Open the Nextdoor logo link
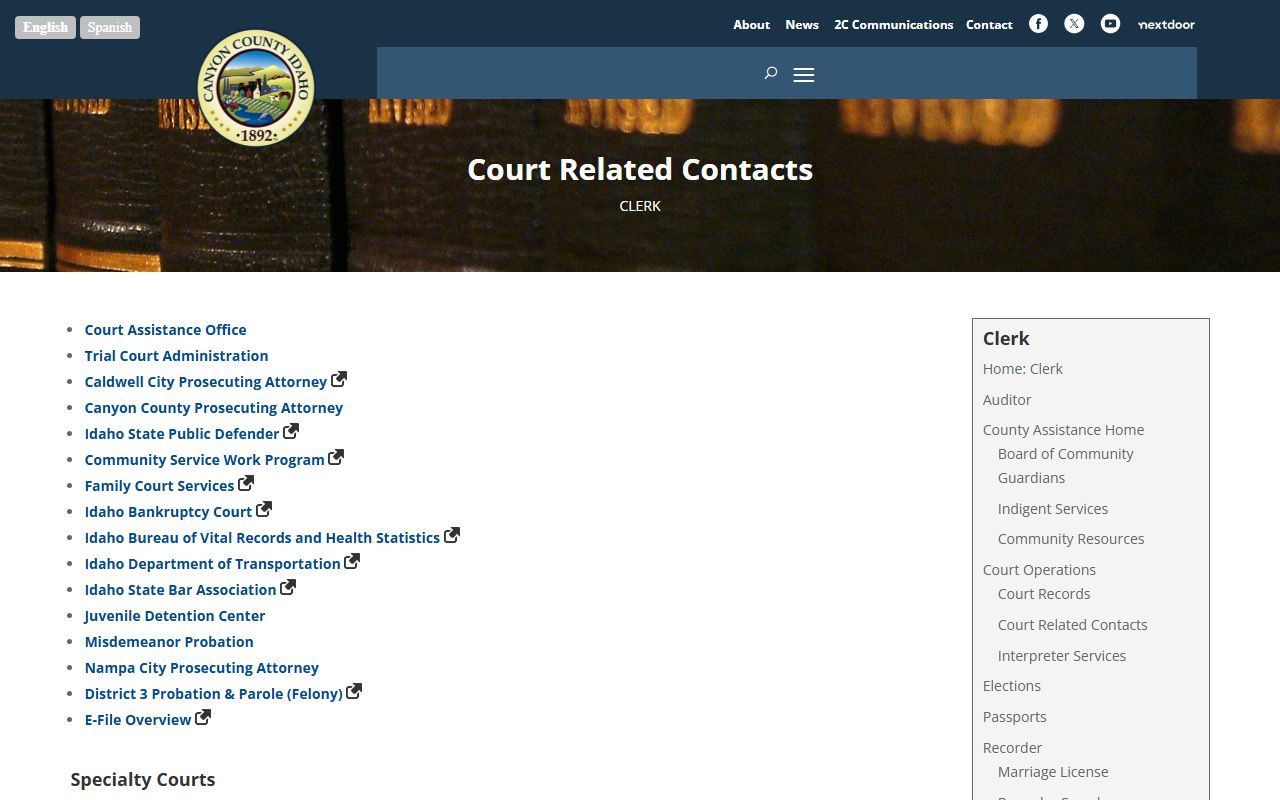This screenshot has width=1280, height=800. click(x=1166, y=24)
